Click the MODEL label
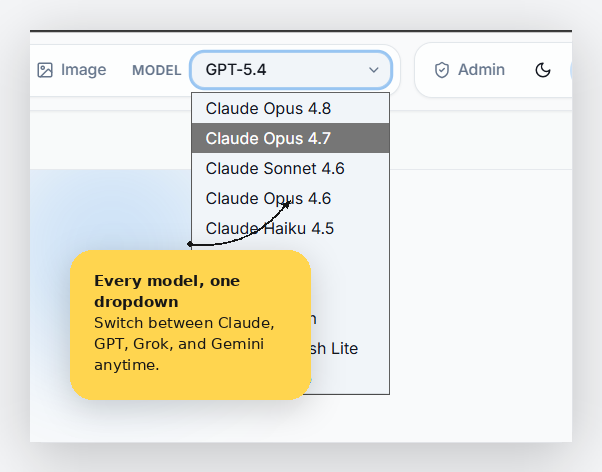This screenshot has width=602, height=472. coord(156,70)
